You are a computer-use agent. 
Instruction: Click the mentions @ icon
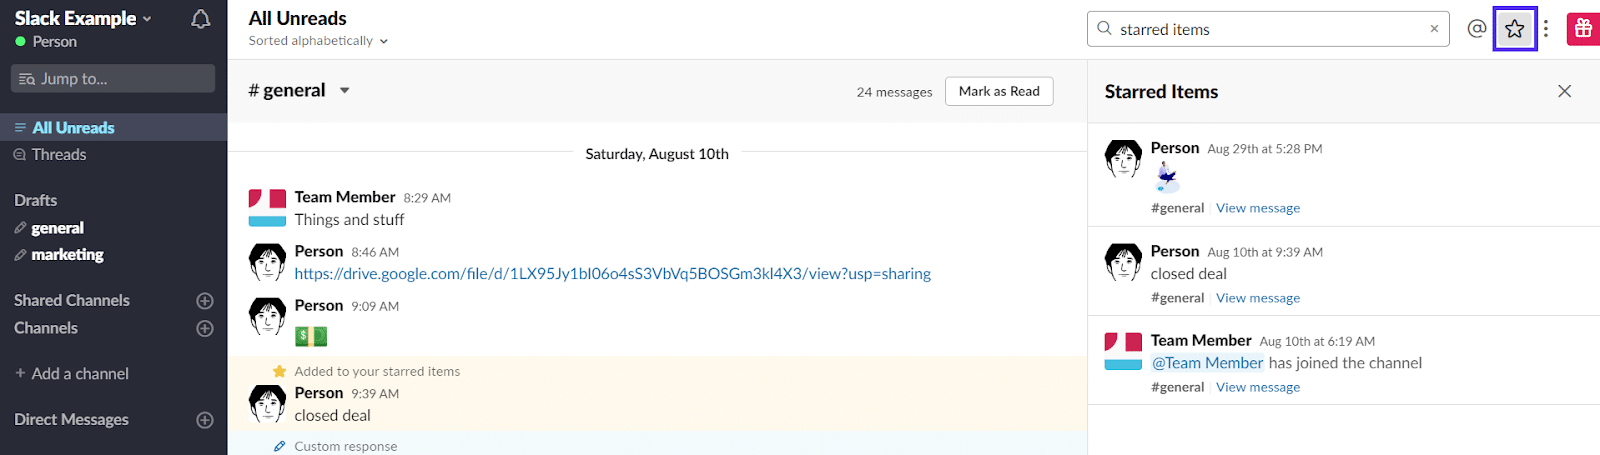pyautogui.click(x=1476, y=29)
